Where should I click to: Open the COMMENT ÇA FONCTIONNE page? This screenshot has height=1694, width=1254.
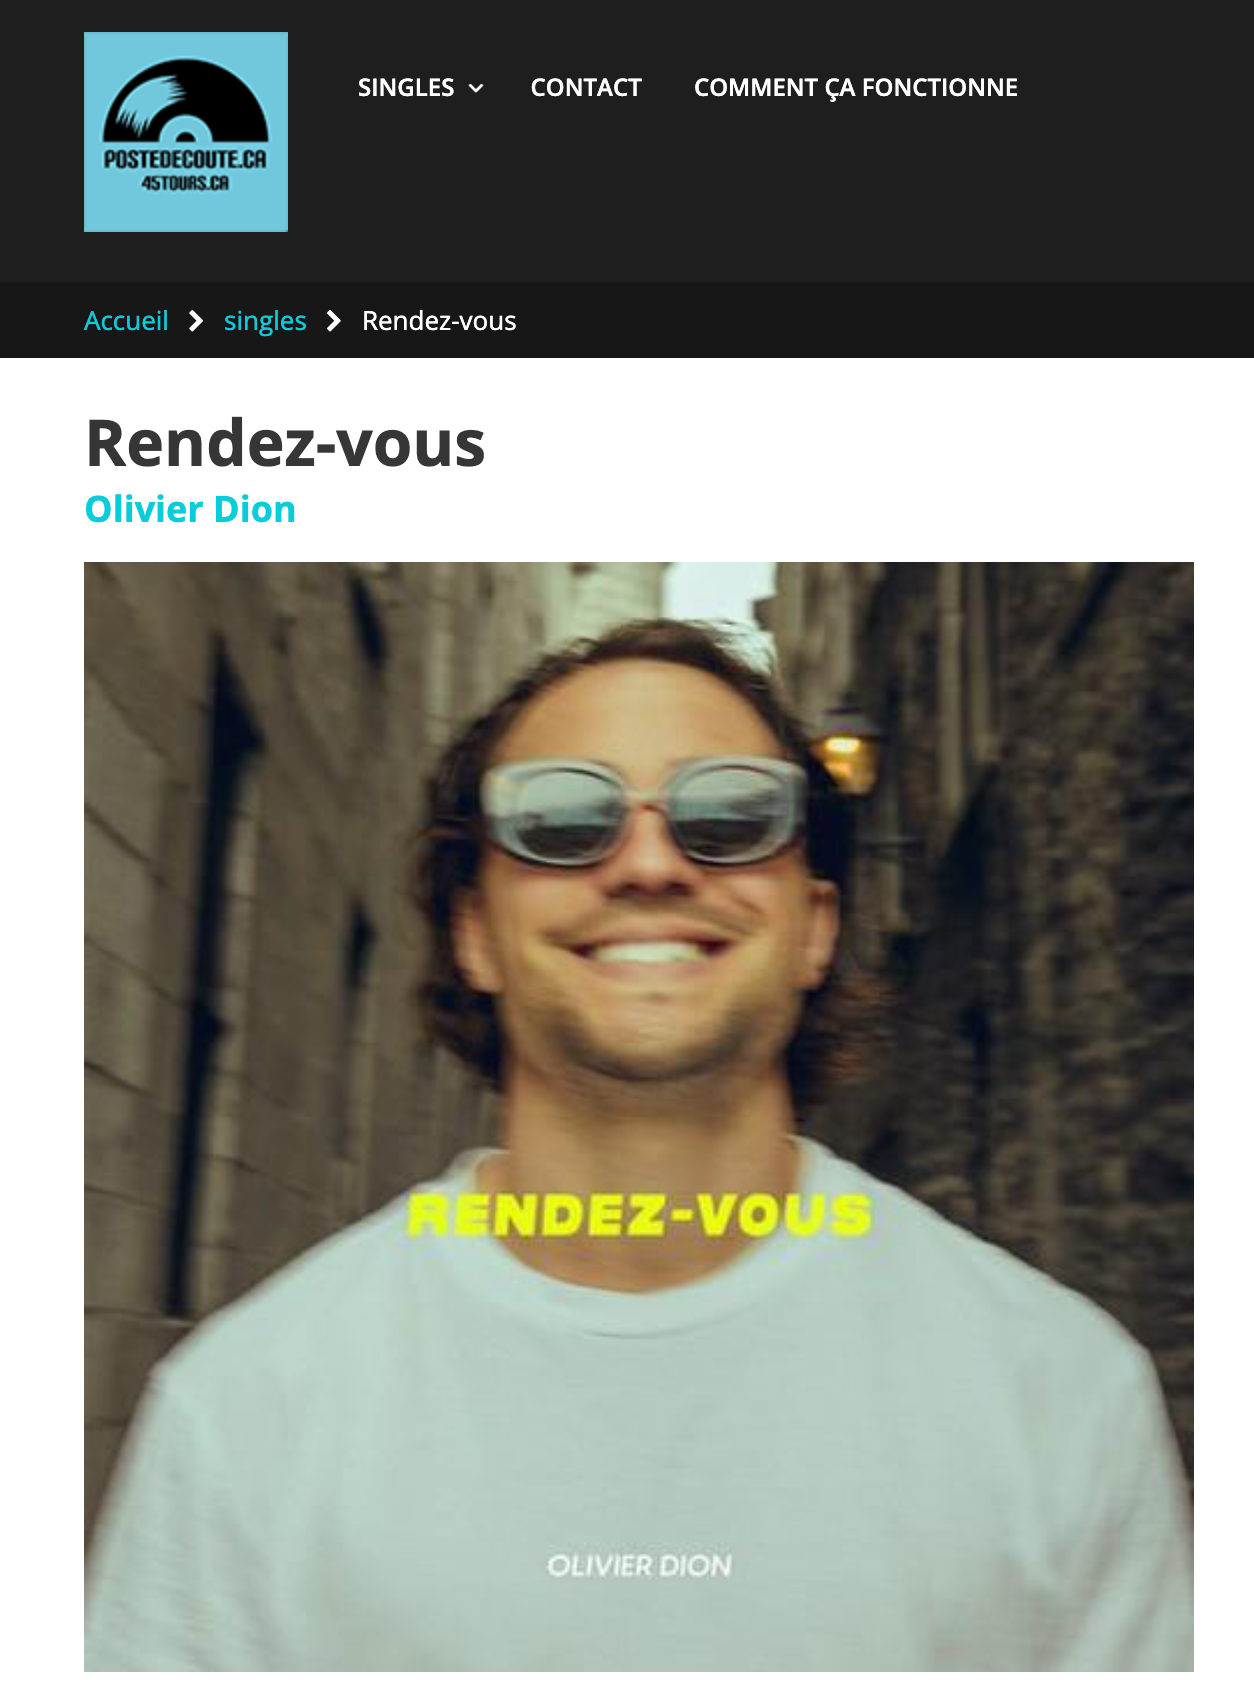pyautogui.click(x=856, y=88)
